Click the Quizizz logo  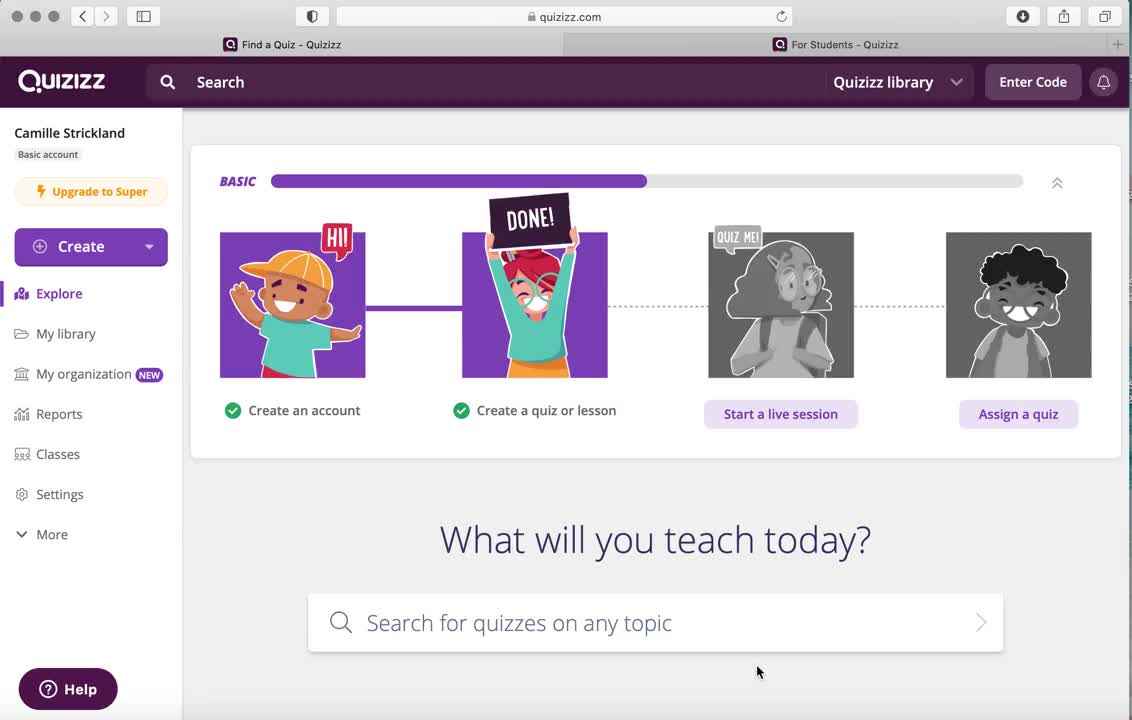coord(61,82)
